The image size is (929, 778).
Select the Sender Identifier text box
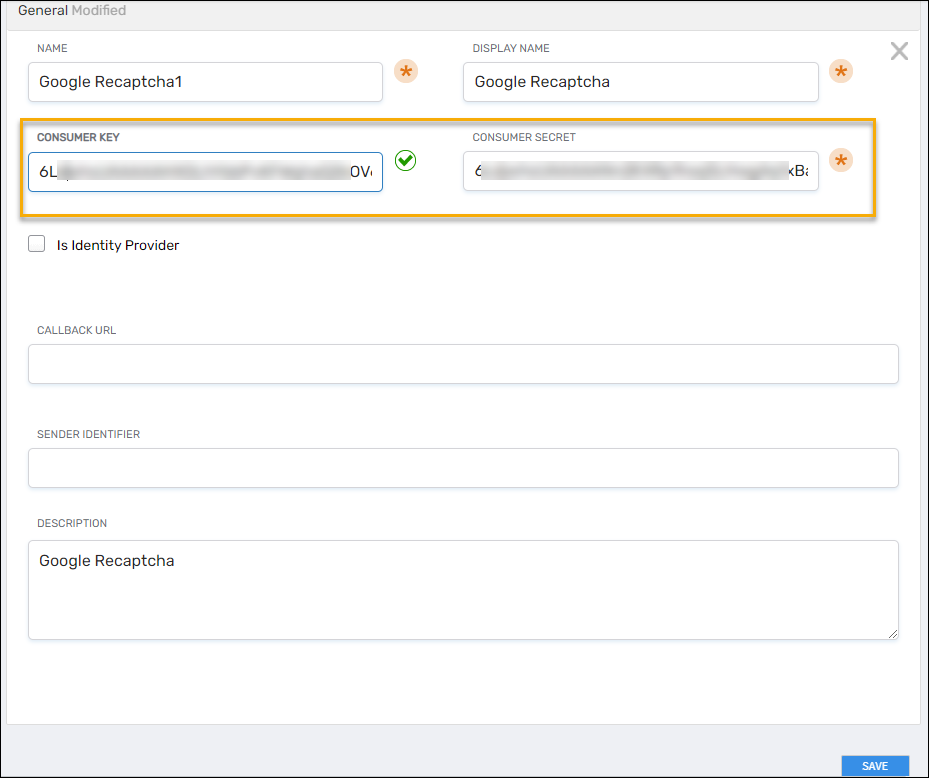(x=463, y=468)
